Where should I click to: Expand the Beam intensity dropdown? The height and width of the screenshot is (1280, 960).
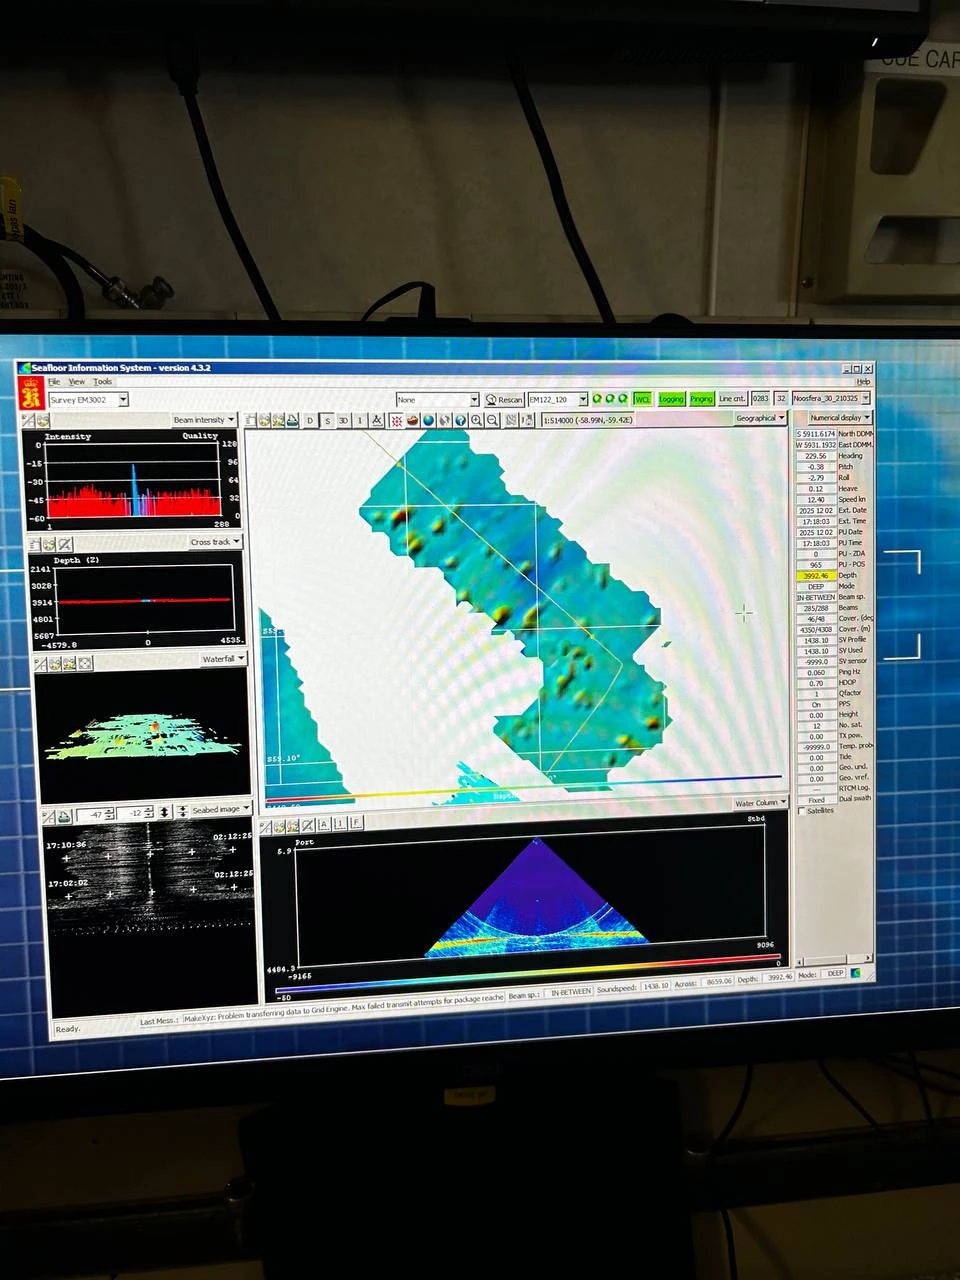[x=203, y=420]
